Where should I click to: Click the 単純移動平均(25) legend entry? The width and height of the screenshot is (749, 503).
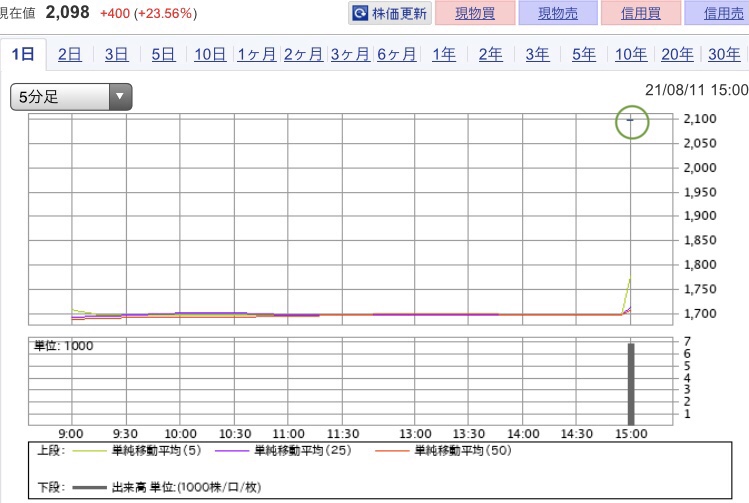(303, 450)
